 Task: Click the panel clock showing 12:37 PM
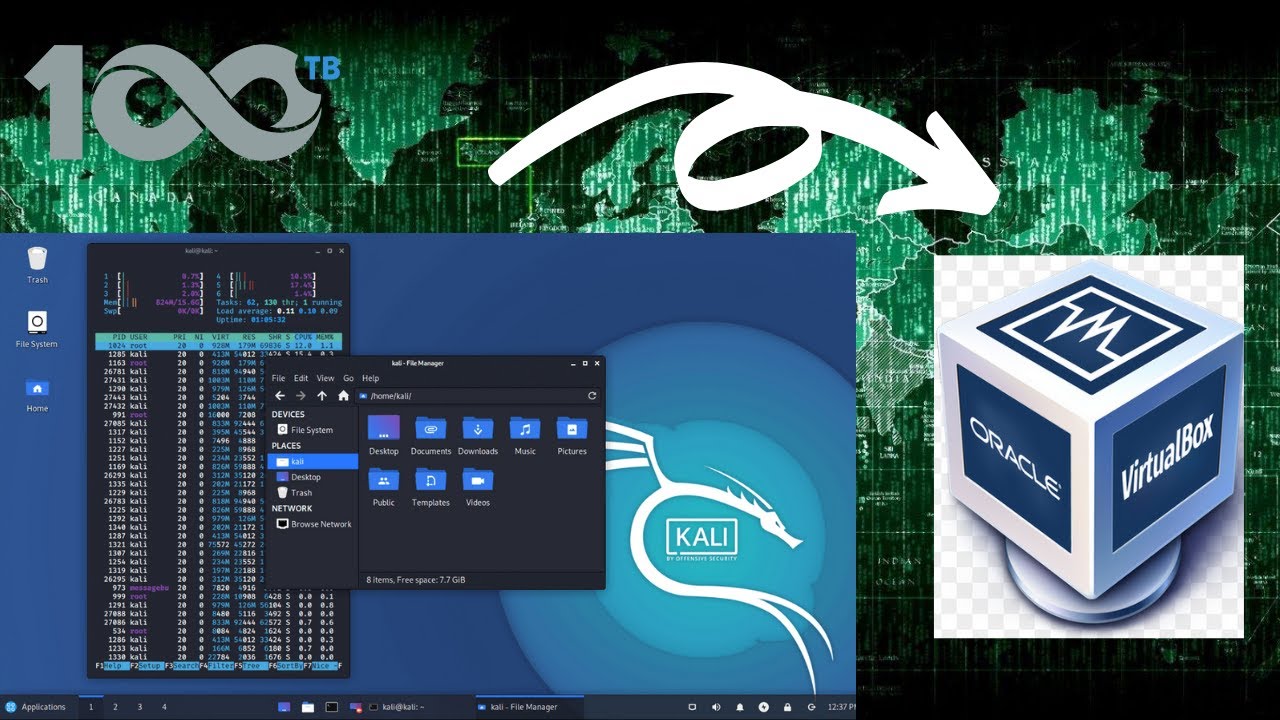point(842,707)
